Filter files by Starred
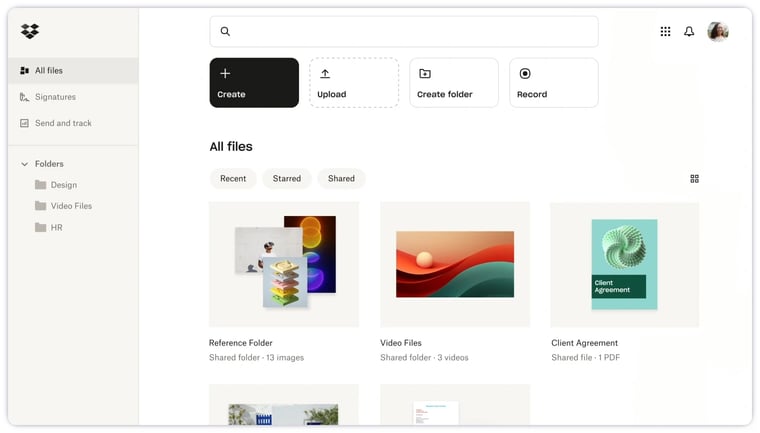This screenshot has height=433, width=760. click(287, 179)
